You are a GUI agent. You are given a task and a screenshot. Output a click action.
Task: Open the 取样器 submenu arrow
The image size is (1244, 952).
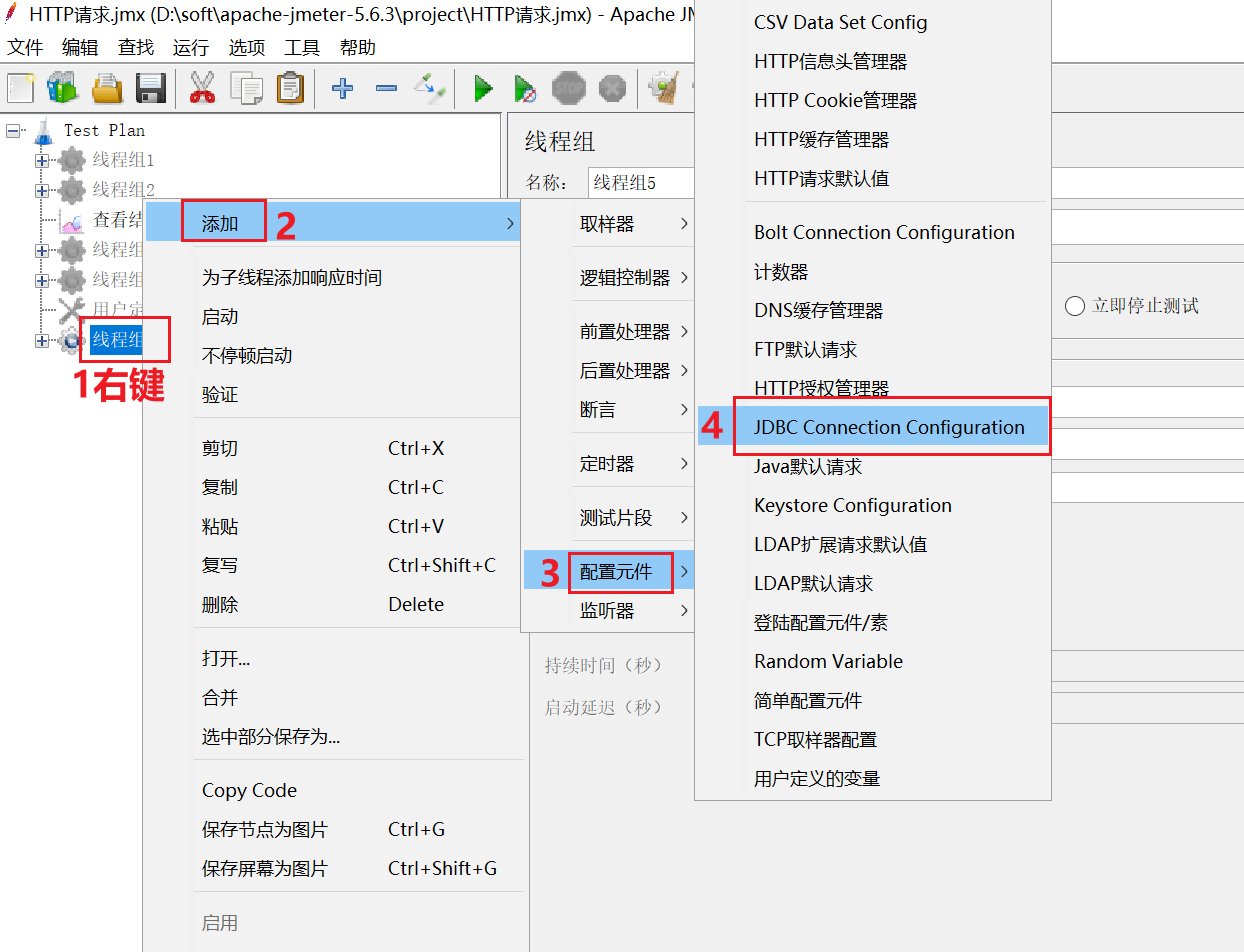tap(684, 223)
